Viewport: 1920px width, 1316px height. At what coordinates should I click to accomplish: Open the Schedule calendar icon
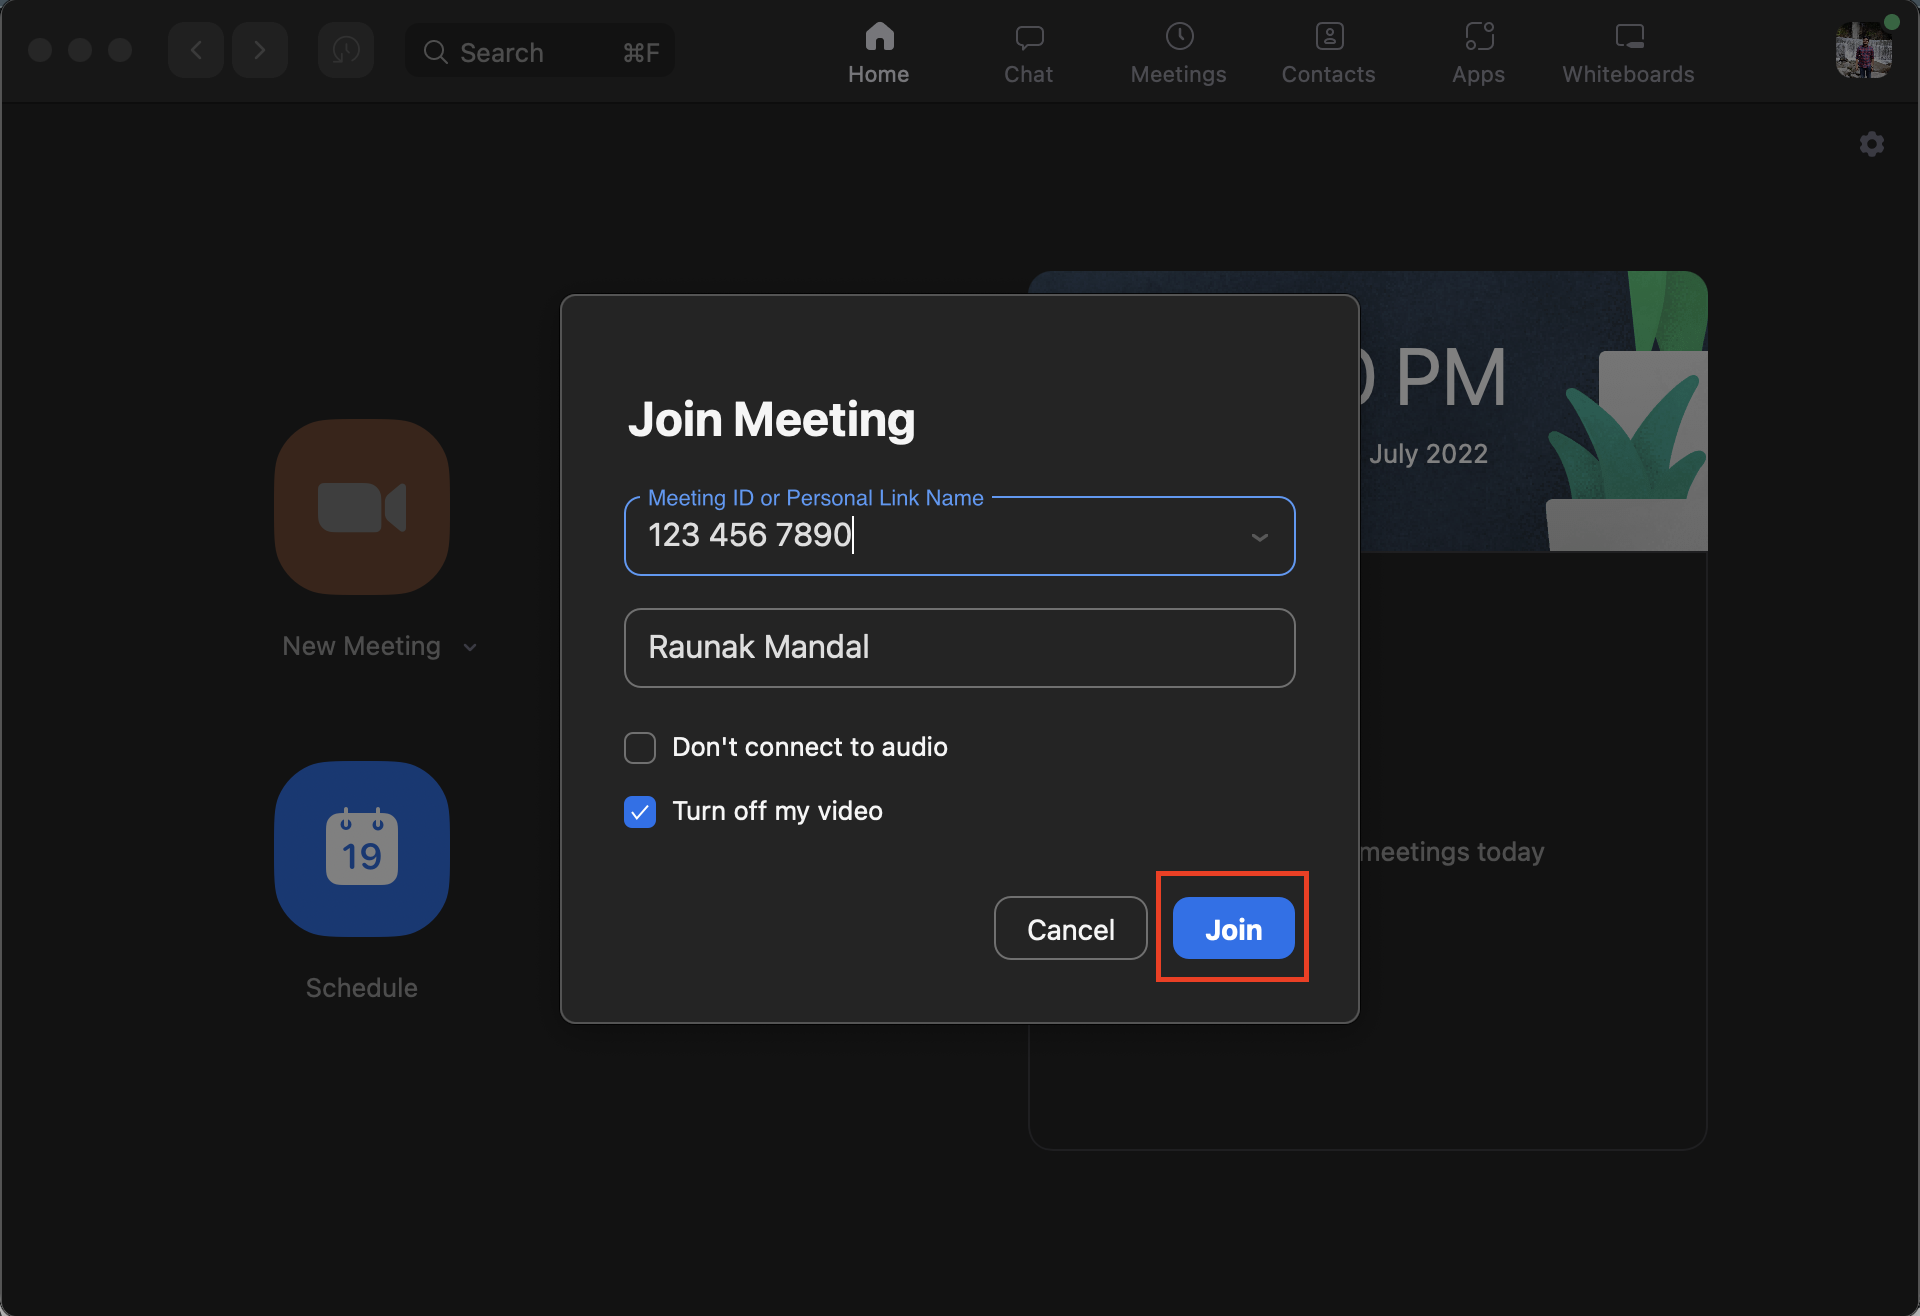361,849
